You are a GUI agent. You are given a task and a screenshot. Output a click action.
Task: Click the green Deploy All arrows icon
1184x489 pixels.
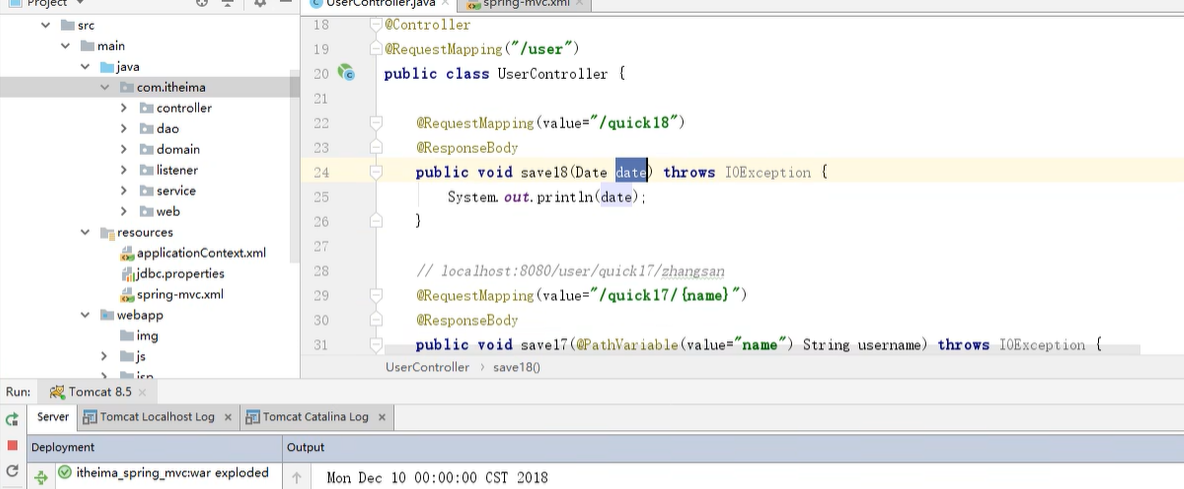[x=42, y=476]
